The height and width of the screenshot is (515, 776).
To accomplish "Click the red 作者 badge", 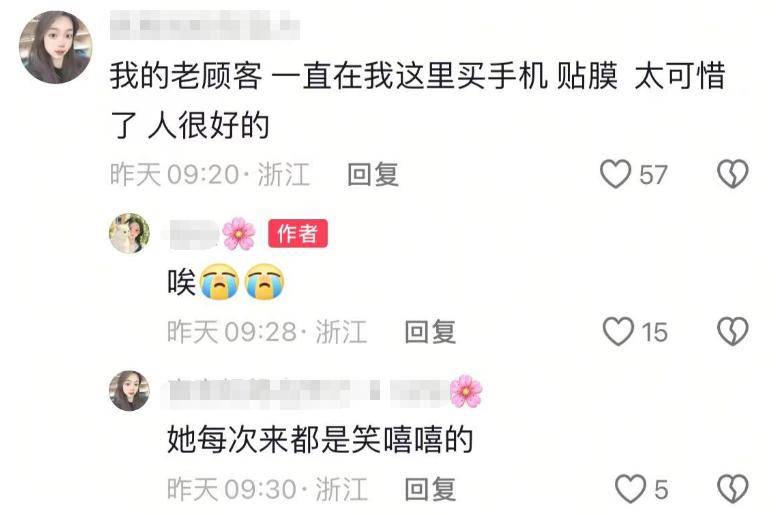I will point(298,233).
